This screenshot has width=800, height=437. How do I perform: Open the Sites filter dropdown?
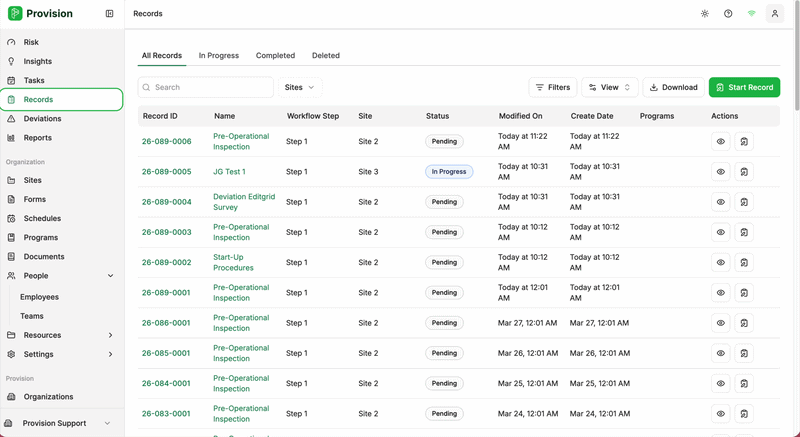299,88
